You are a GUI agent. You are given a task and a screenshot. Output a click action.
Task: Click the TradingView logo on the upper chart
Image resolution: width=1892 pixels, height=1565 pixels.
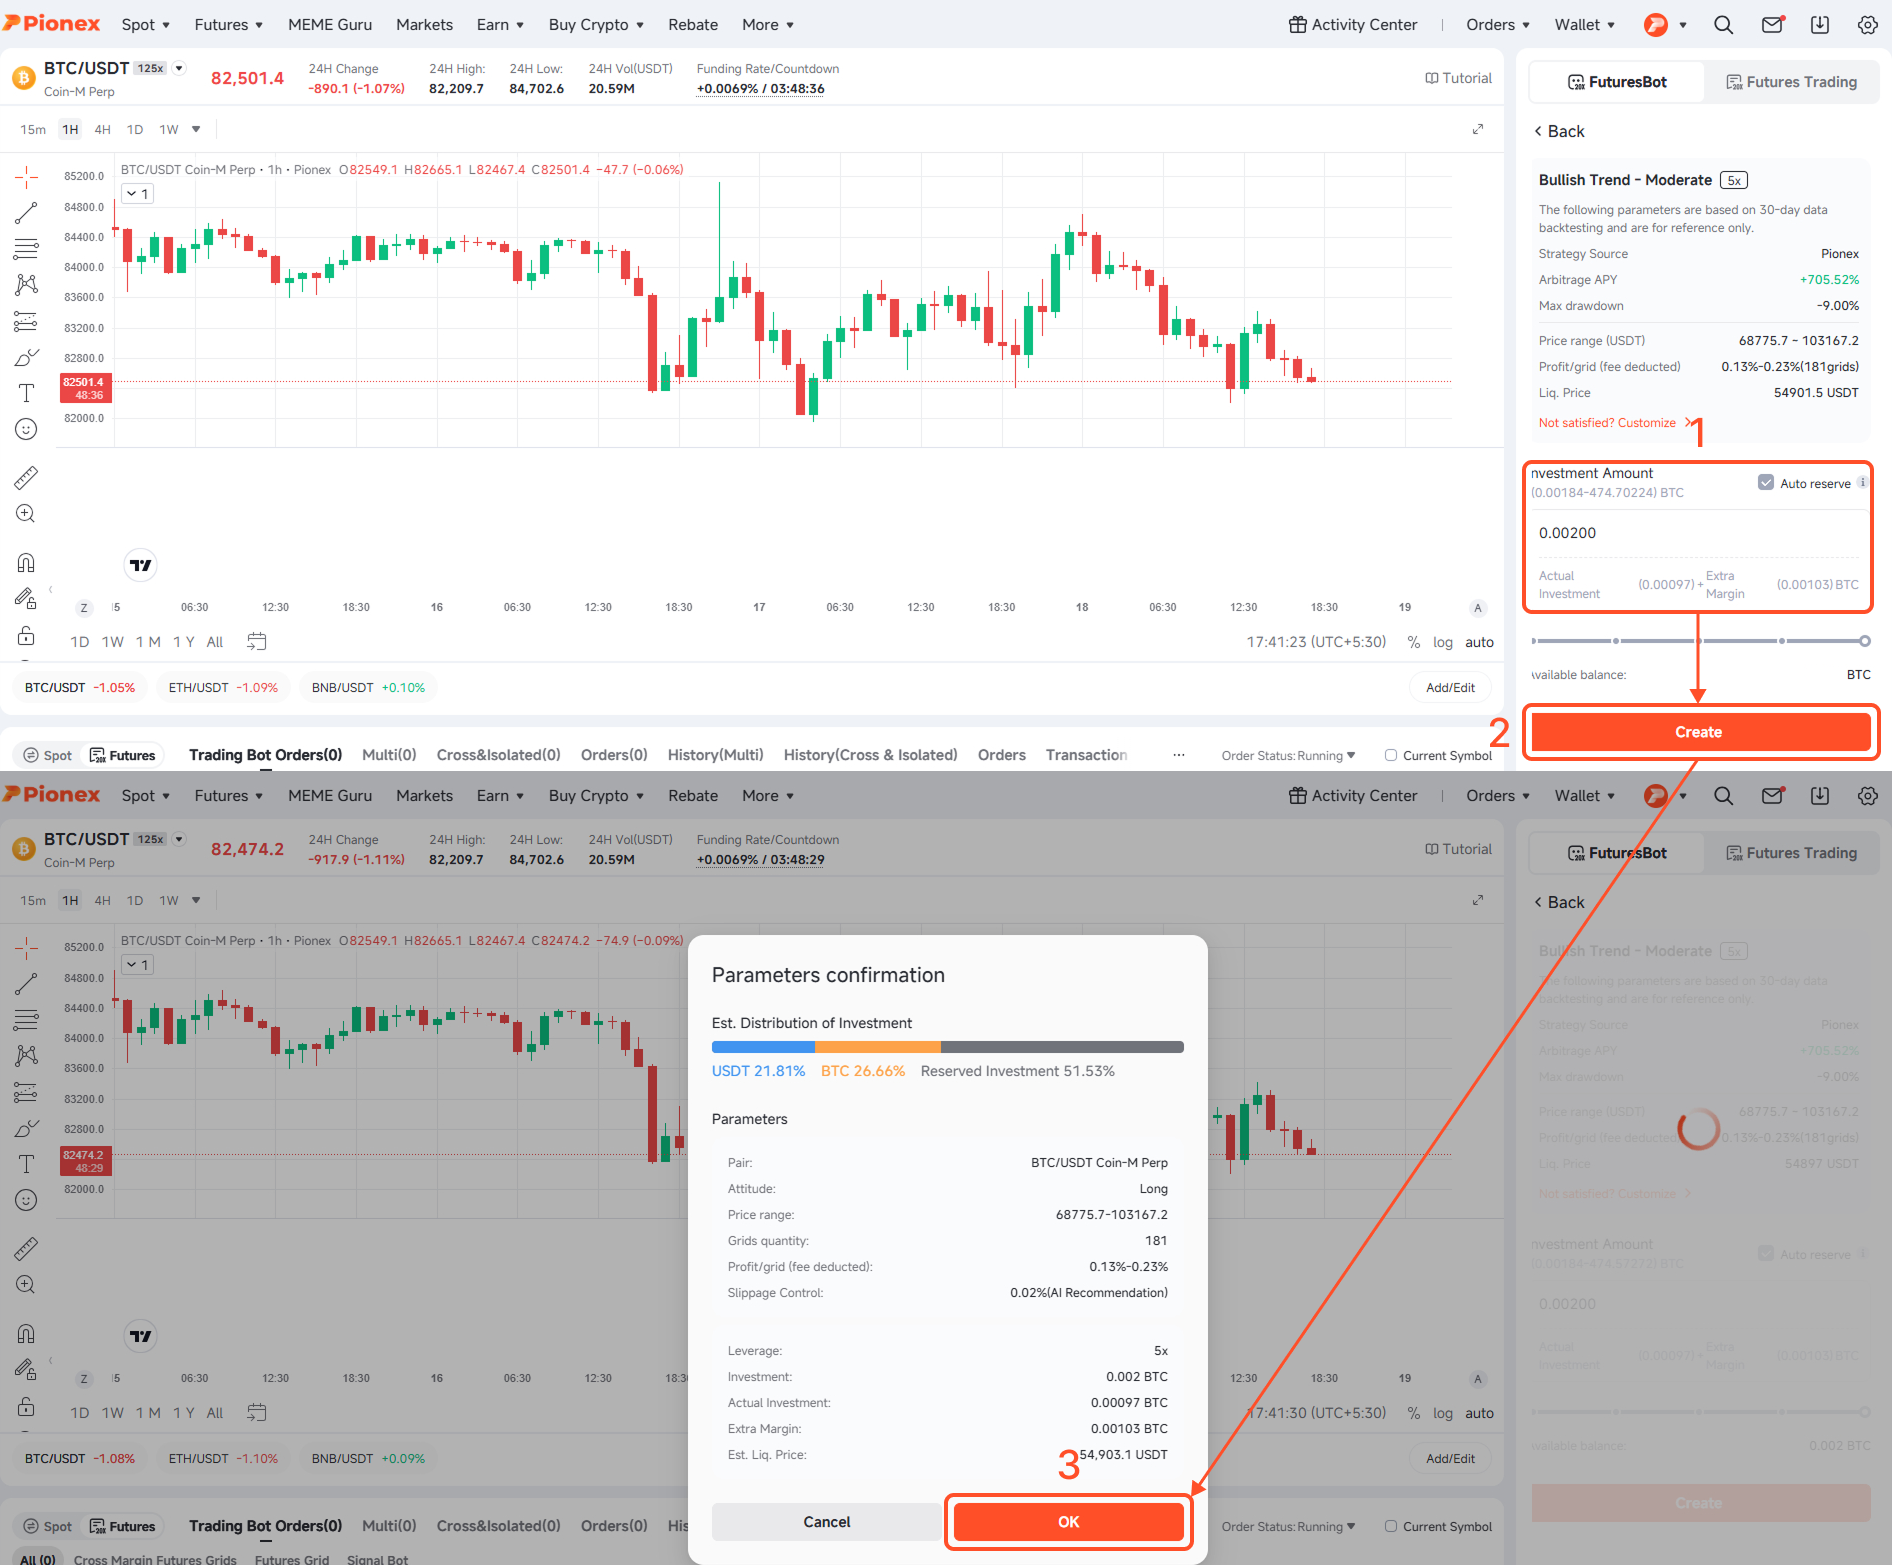141,565
